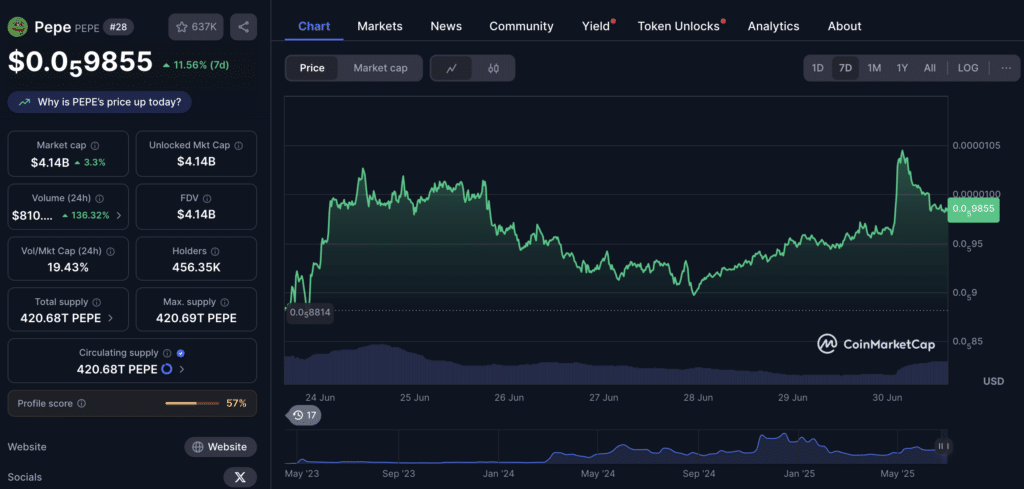
Task: Click 'Why is PEPE's price up today?'
Action: (x=99, y=102)
